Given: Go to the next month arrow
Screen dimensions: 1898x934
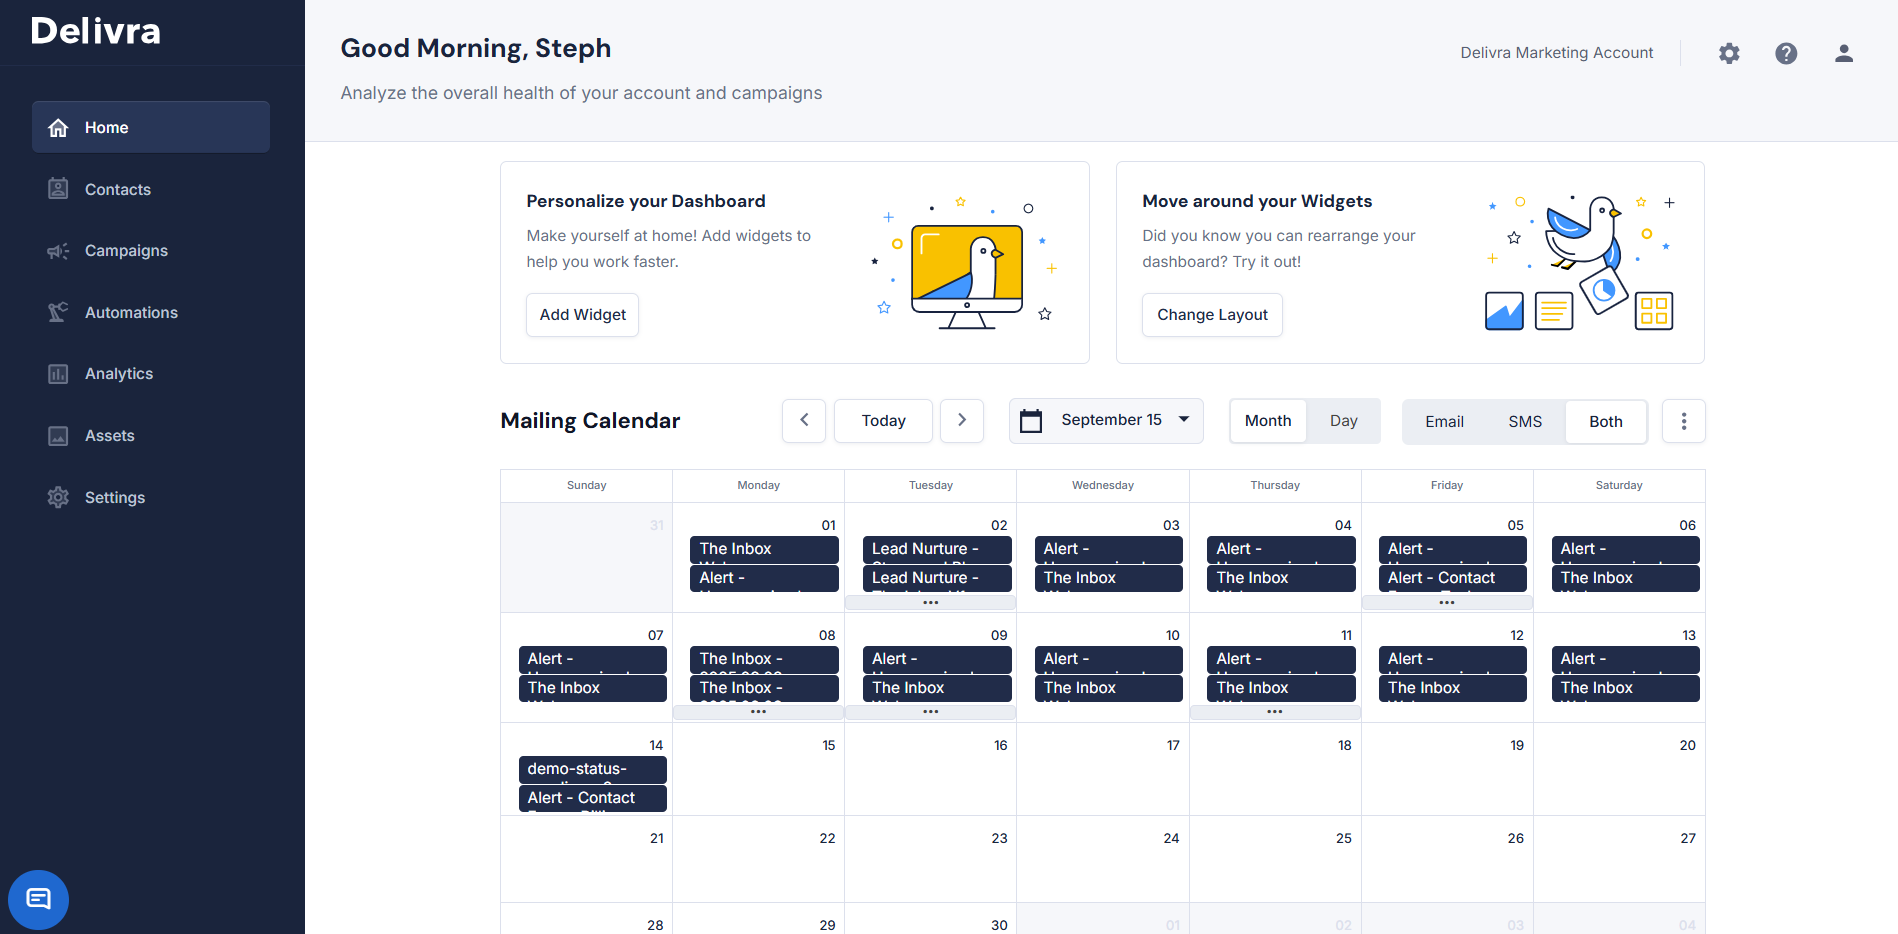Looking at the screenshot, I should pos(962,421).
